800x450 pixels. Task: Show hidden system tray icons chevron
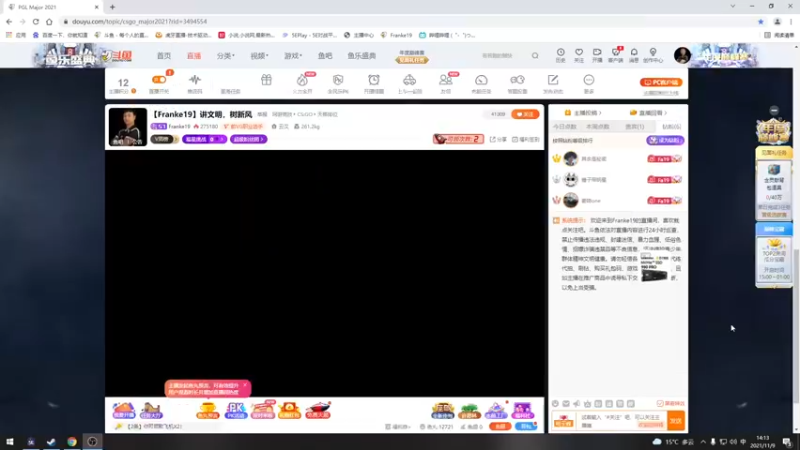[x=703, y=442]
